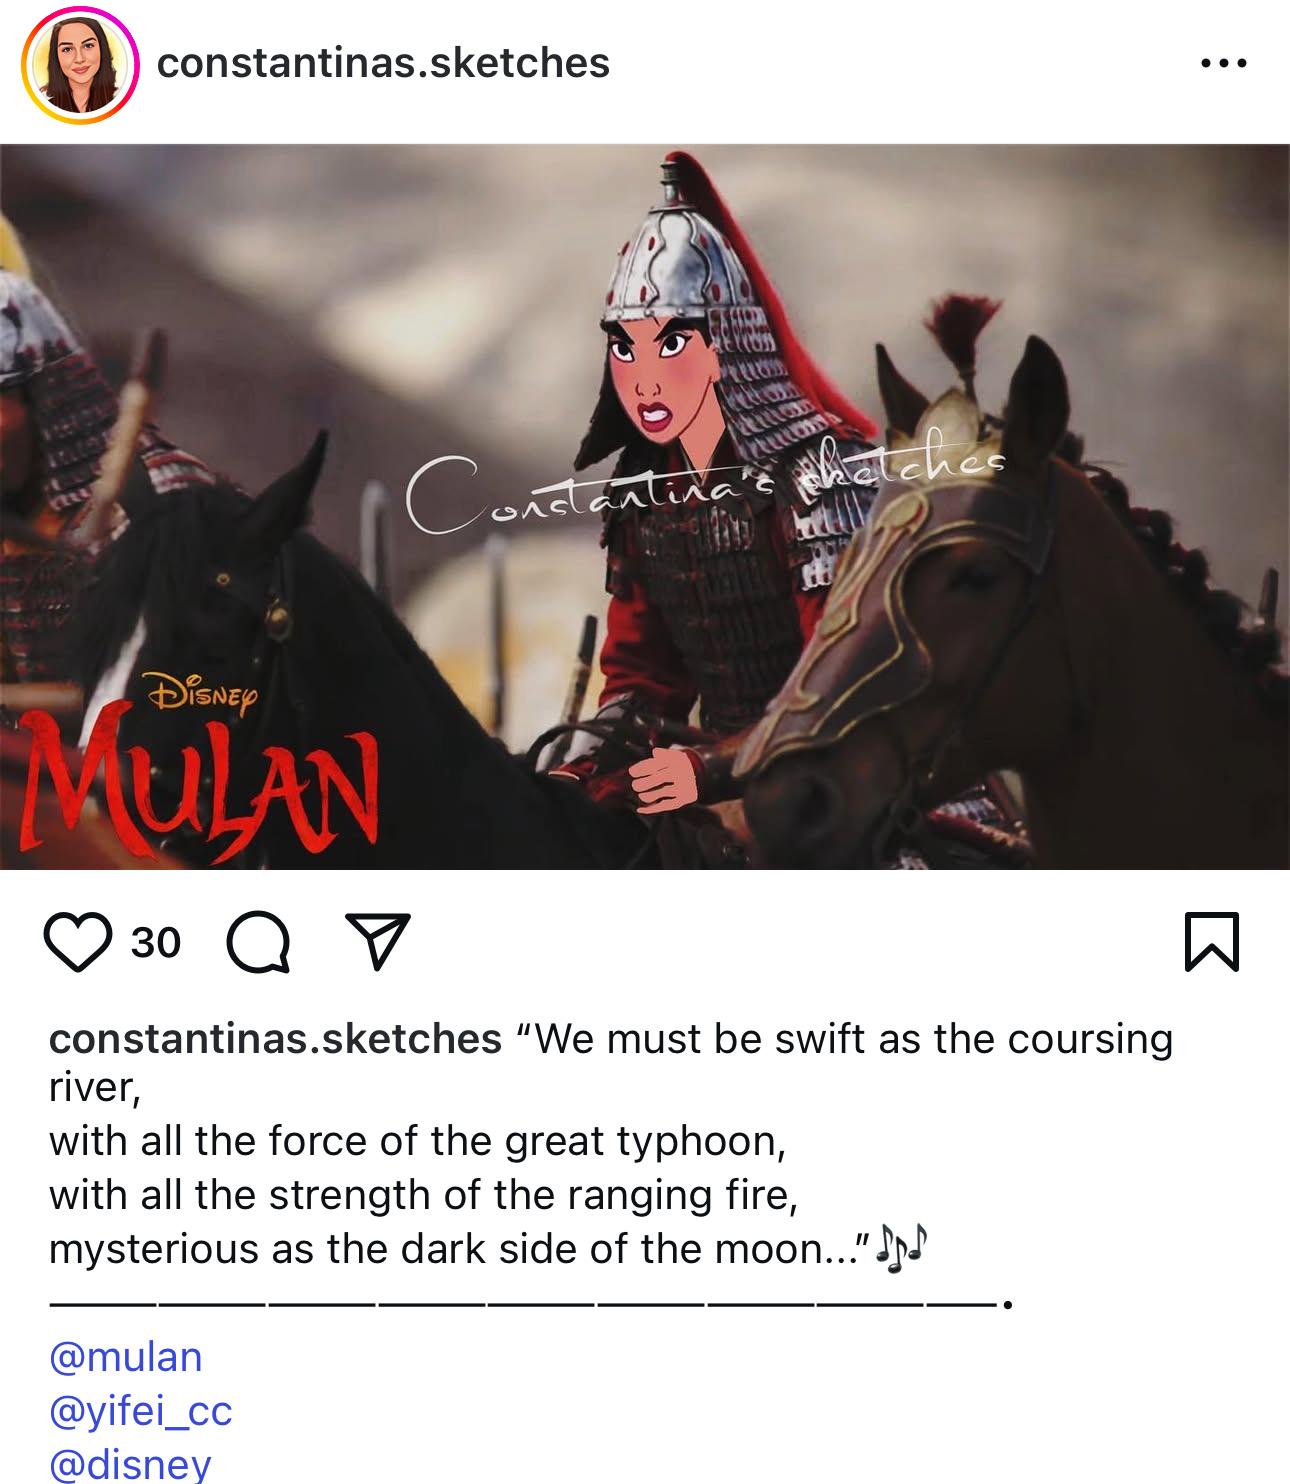Open constantinas.sketches profile from the header username
The width and height of the screenshot is (1290, 1484).
pos(383,63)
